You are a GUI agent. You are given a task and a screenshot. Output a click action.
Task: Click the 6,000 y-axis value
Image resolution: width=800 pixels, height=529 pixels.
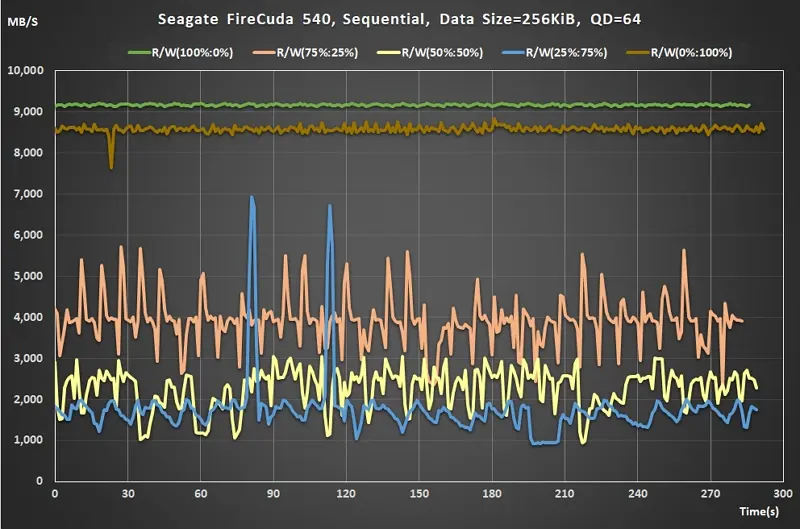coord(29,235)
